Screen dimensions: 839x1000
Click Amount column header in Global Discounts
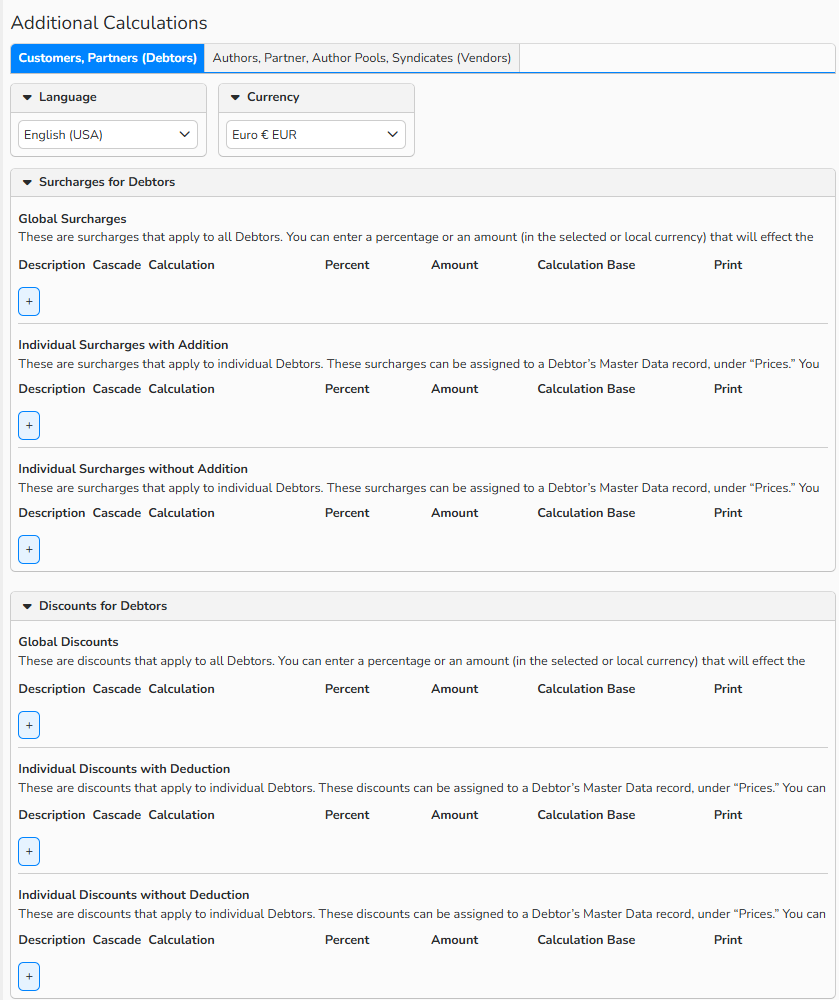click(x=454, y=689)
